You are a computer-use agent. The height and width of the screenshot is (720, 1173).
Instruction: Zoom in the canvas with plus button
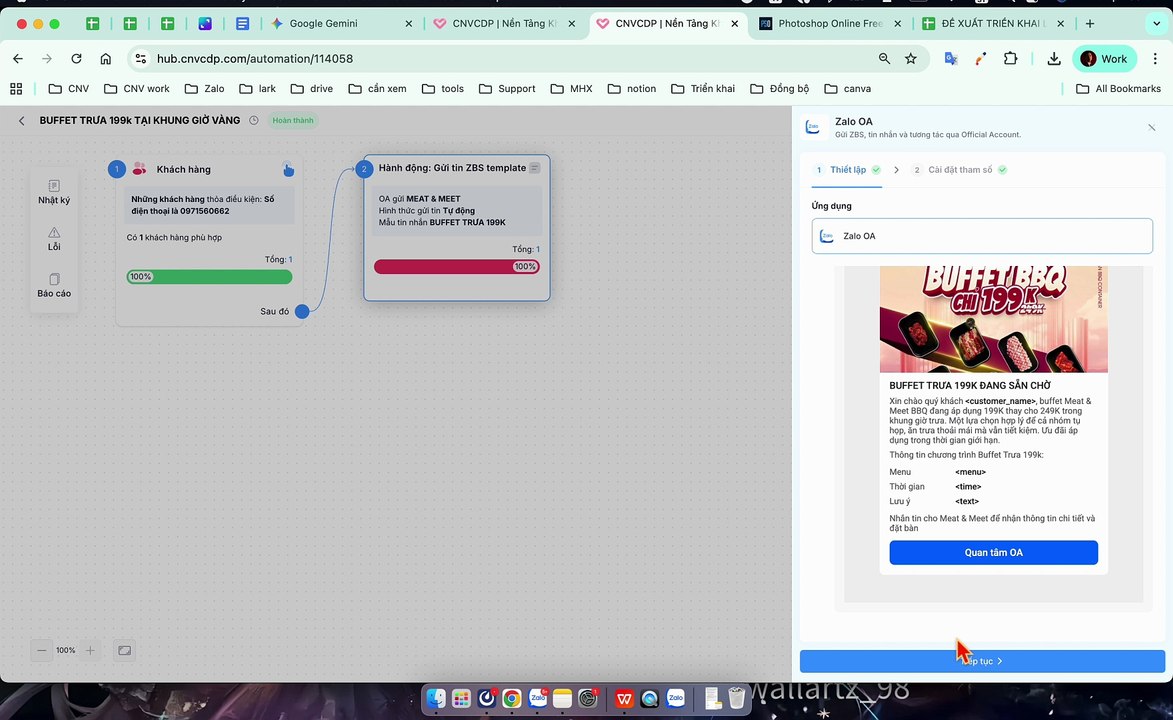(90, 650)
